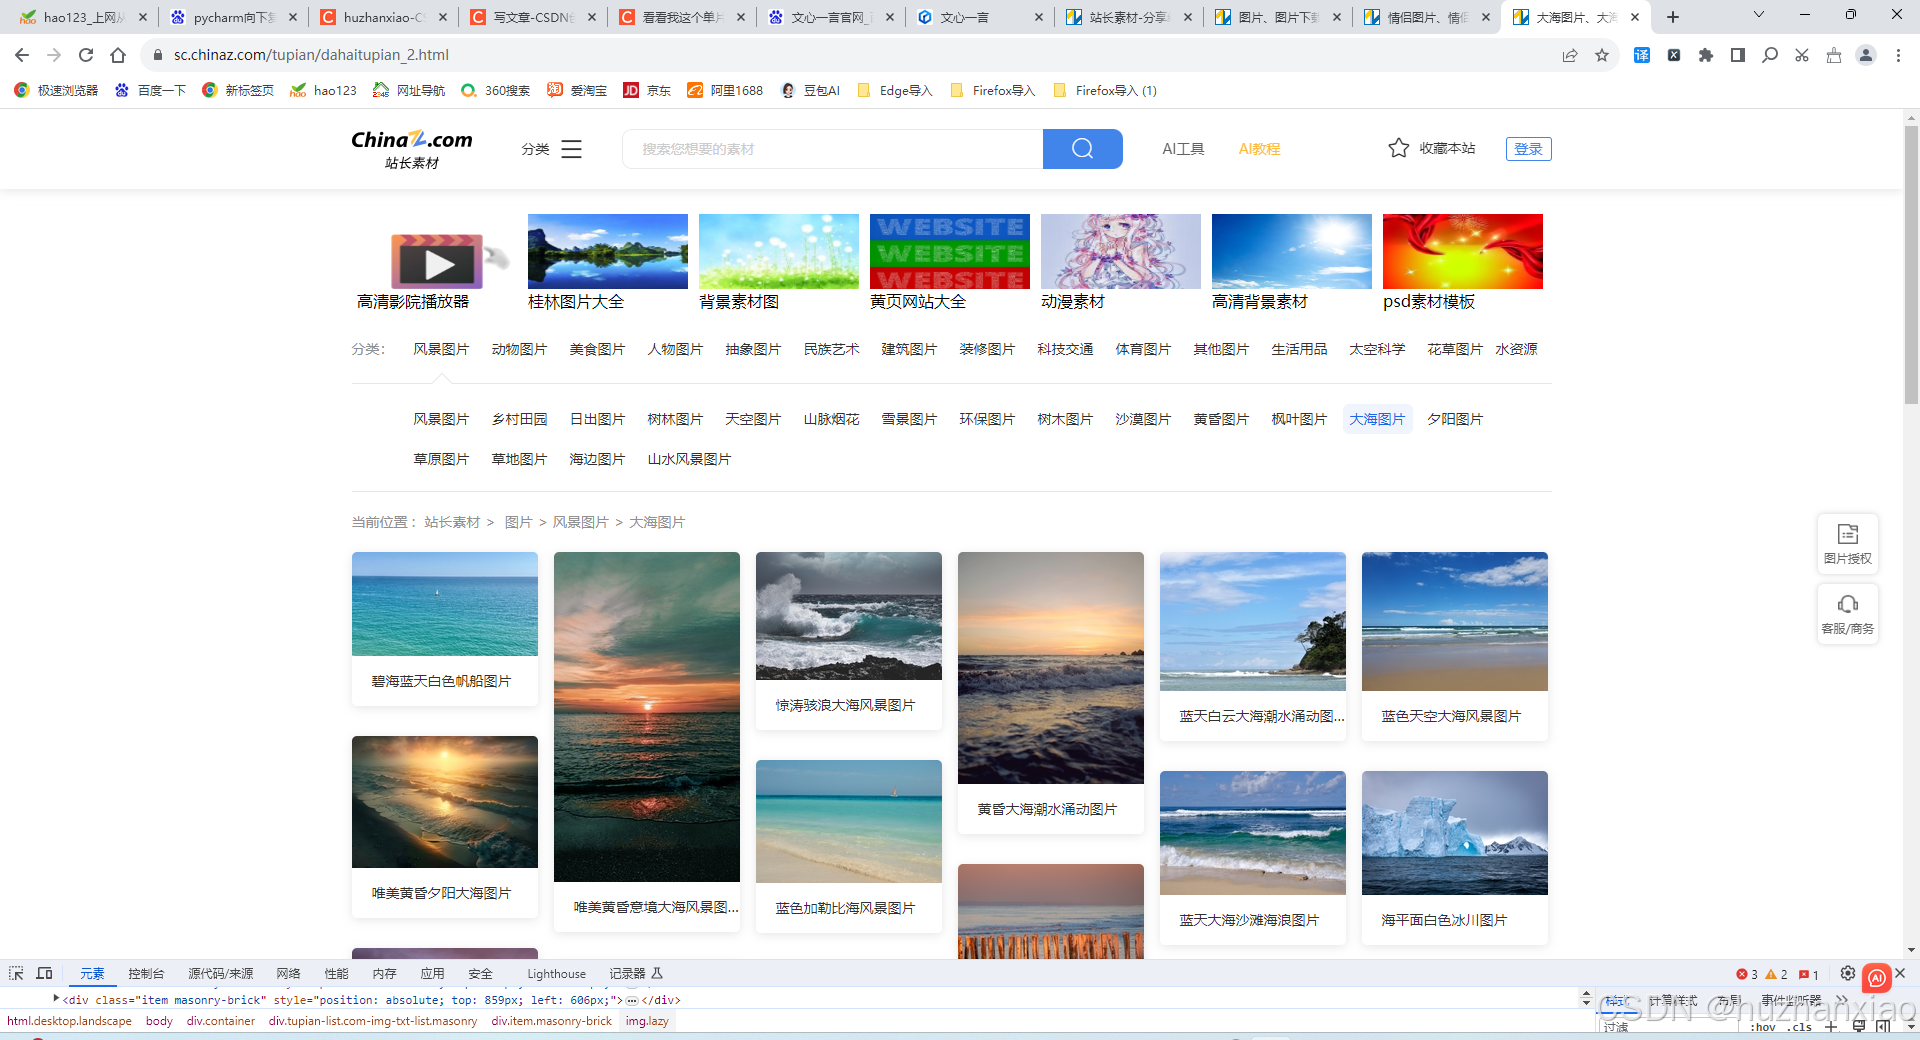
Task: Open the AI工具 link
Action: [x=1183, y=149]
